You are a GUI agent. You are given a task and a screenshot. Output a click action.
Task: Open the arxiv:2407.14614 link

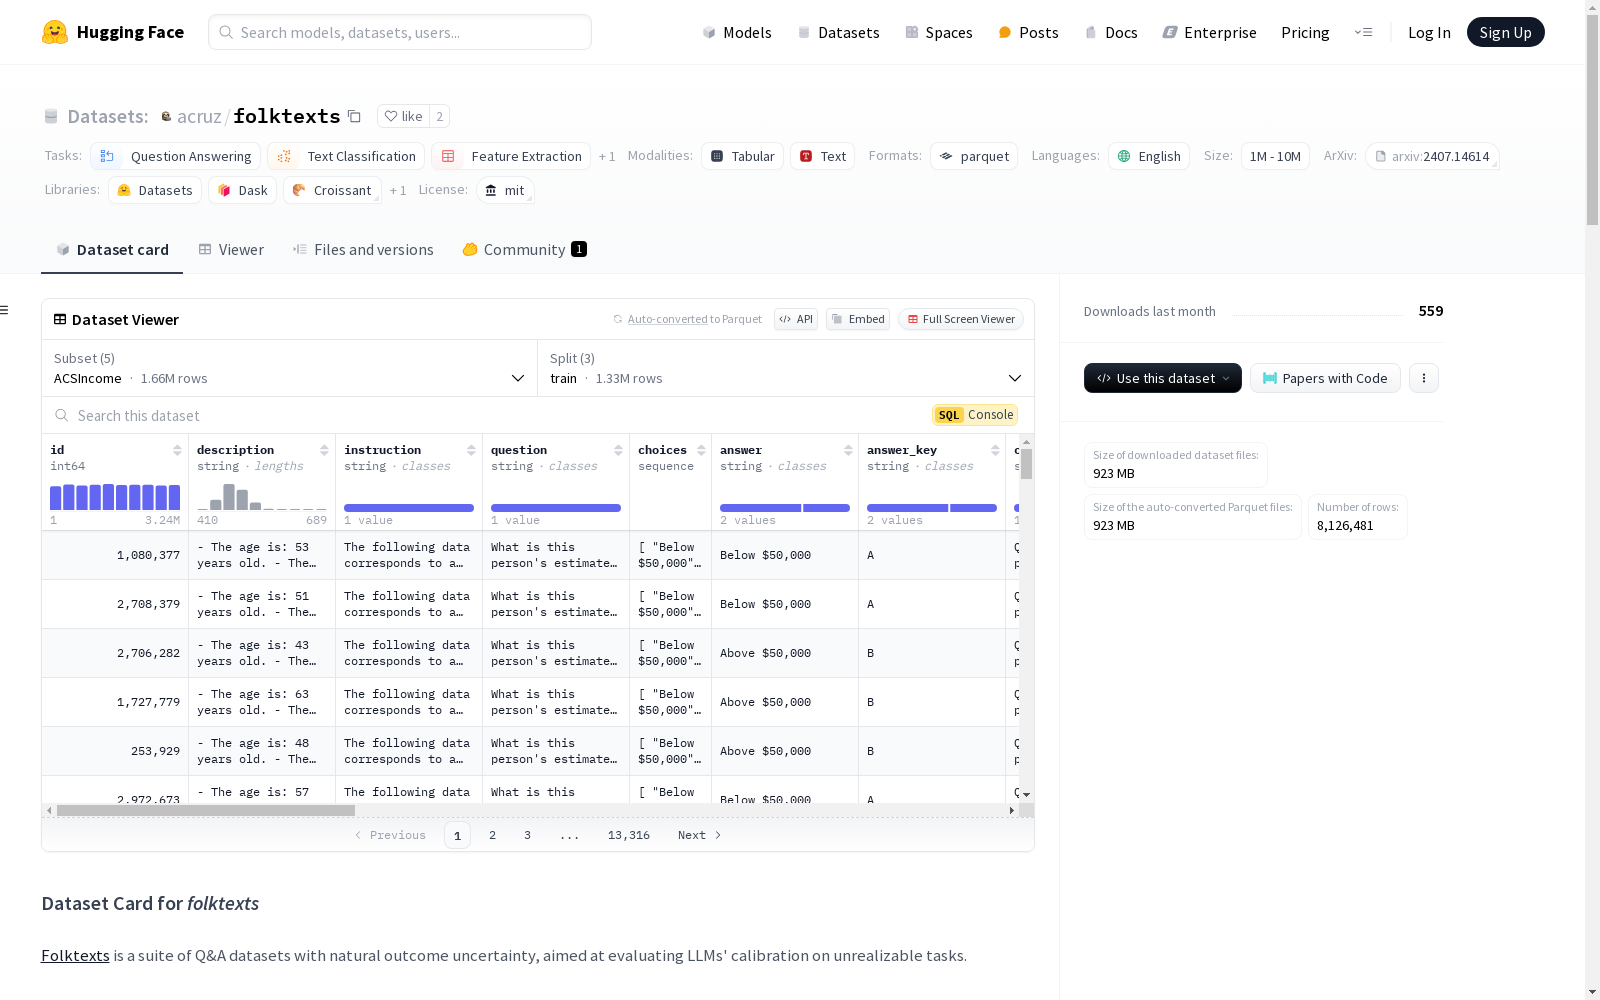pyautogui.click(x=1432, y=156)
